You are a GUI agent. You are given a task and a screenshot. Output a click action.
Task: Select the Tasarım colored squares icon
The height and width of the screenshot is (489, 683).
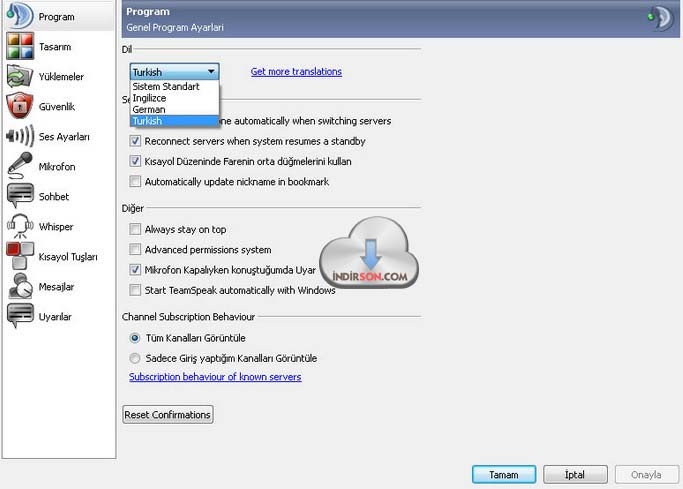(20, 46)
